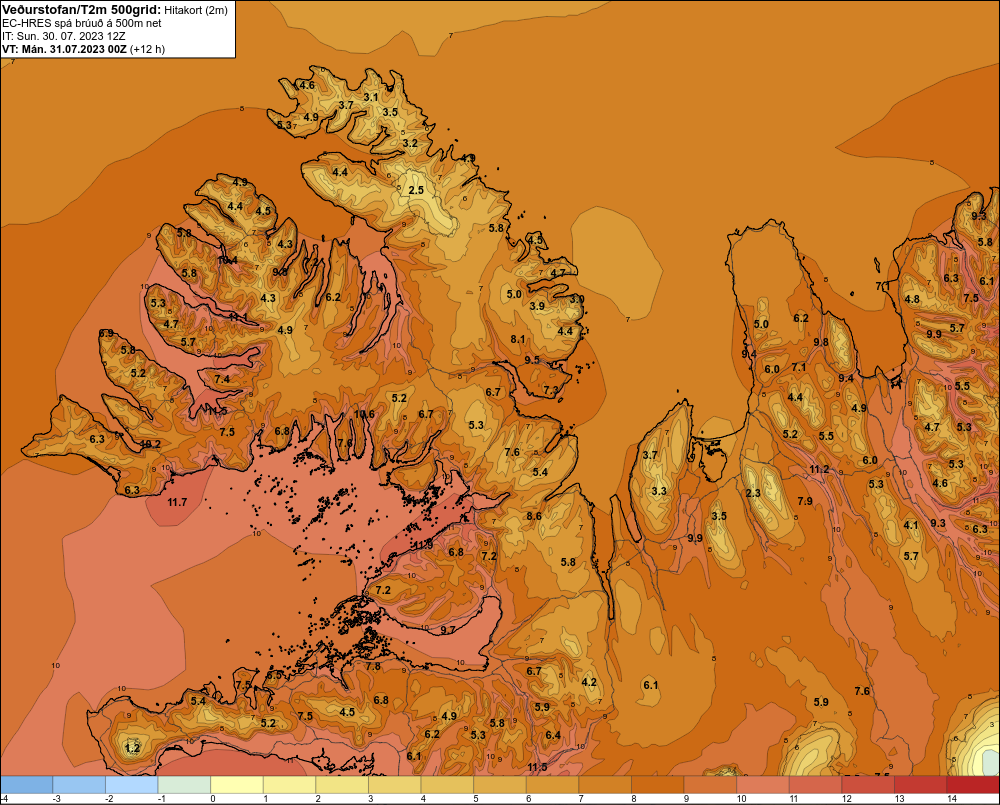Click the dark red legend swatch above 14
Image resolution: width=1000 pixels, height=805 pixels.
point(973,785)
